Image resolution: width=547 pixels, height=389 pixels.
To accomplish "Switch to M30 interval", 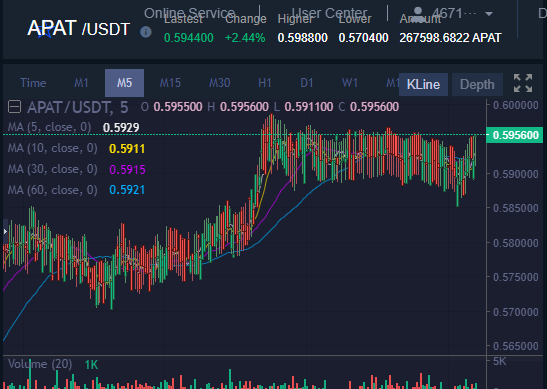I will click(219, 83).
